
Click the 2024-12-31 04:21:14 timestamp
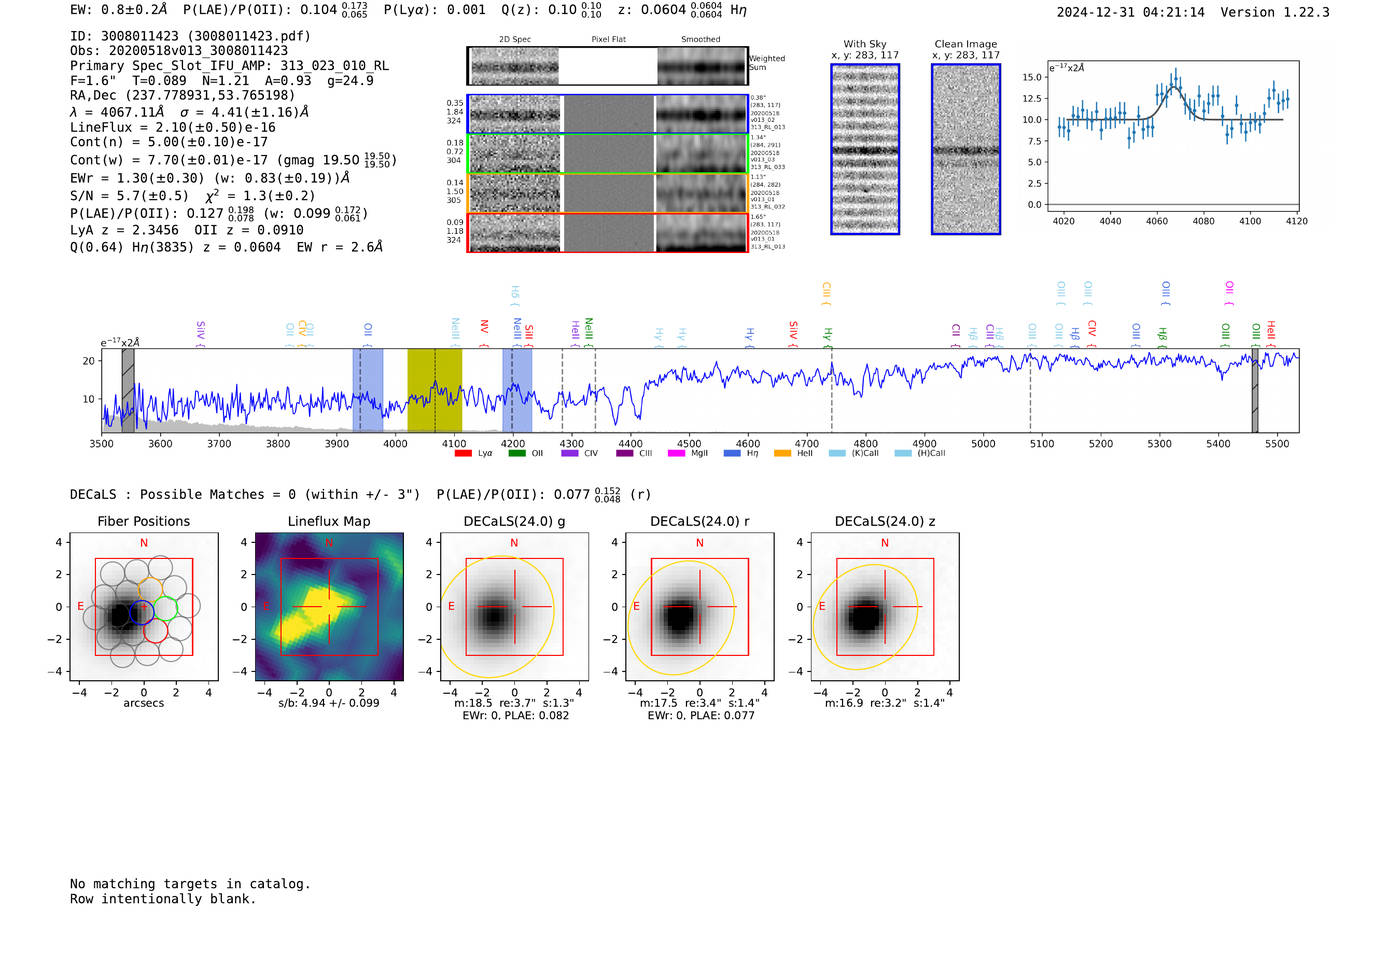point(1131,13)
